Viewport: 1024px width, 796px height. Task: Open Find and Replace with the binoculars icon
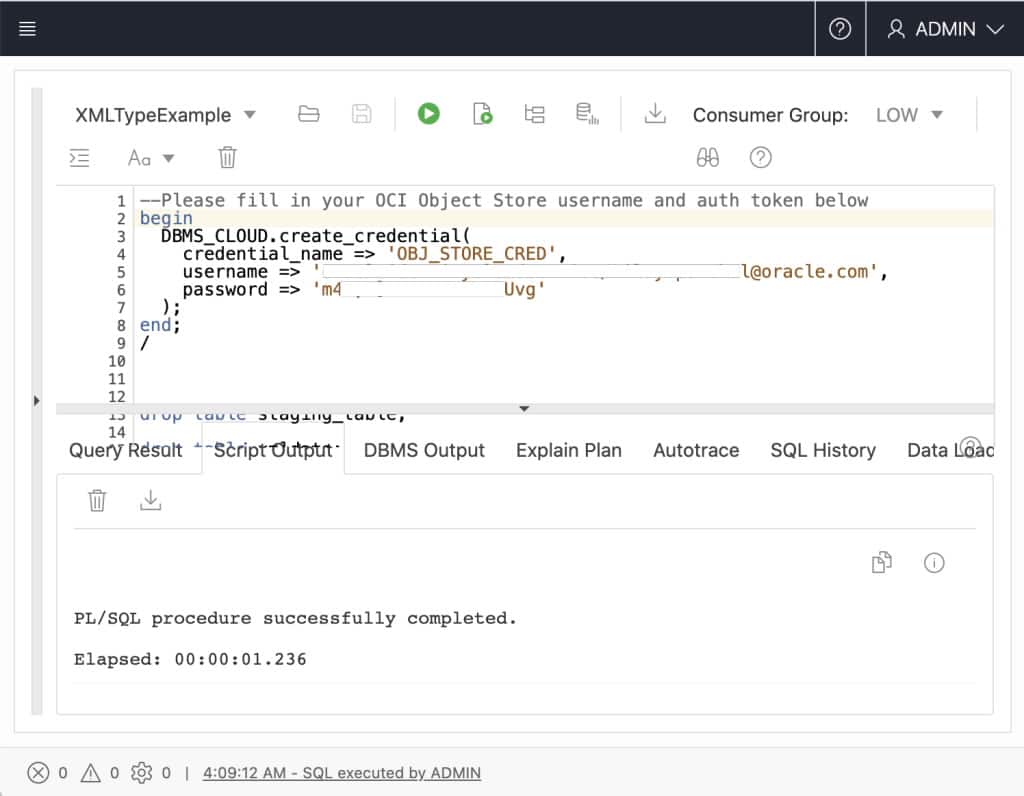pyautogui.click(x=707, y=157)
